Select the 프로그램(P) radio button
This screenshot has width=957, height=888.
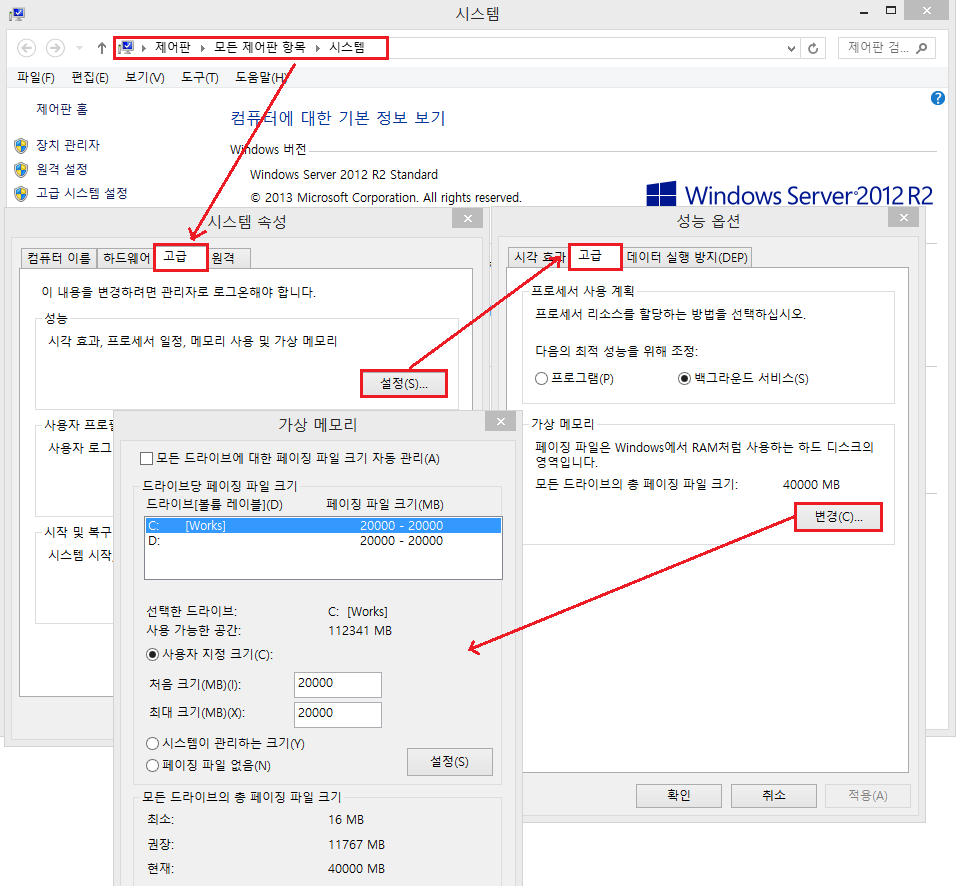[x=574, y=378]
